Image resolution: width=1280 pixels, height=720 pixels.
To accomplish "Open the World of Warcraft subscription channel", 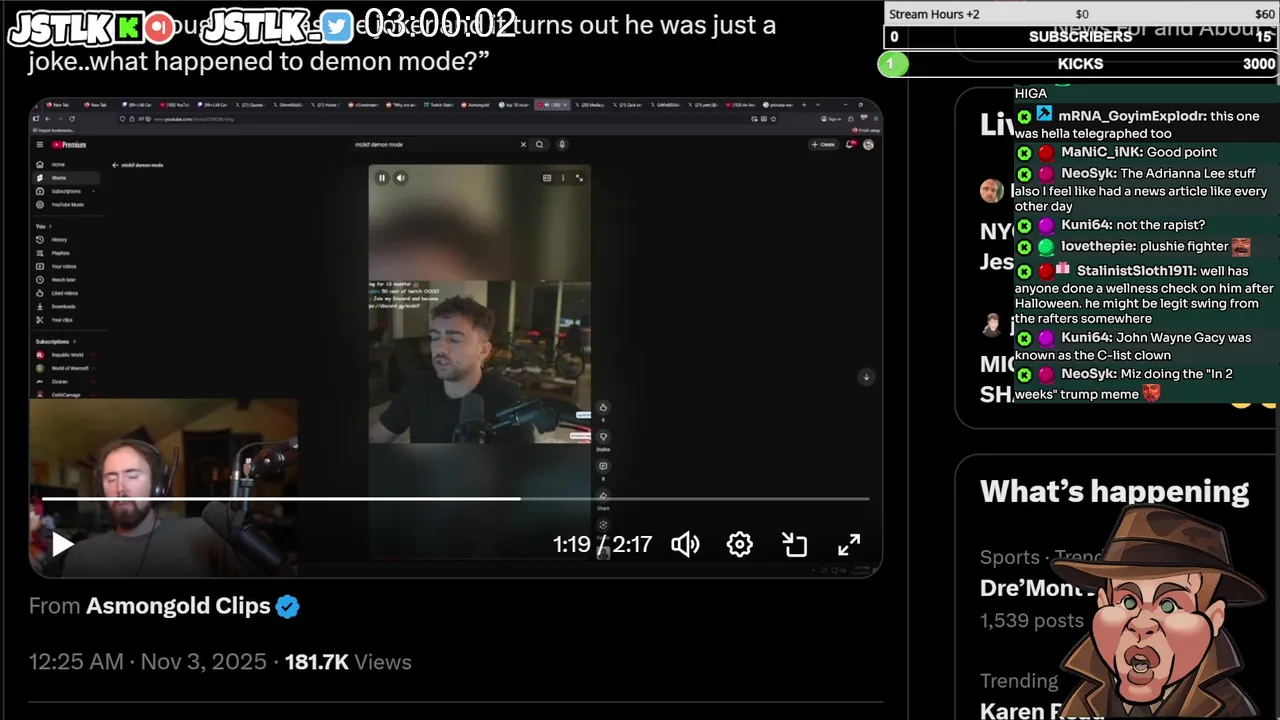I will click(64, 368).
